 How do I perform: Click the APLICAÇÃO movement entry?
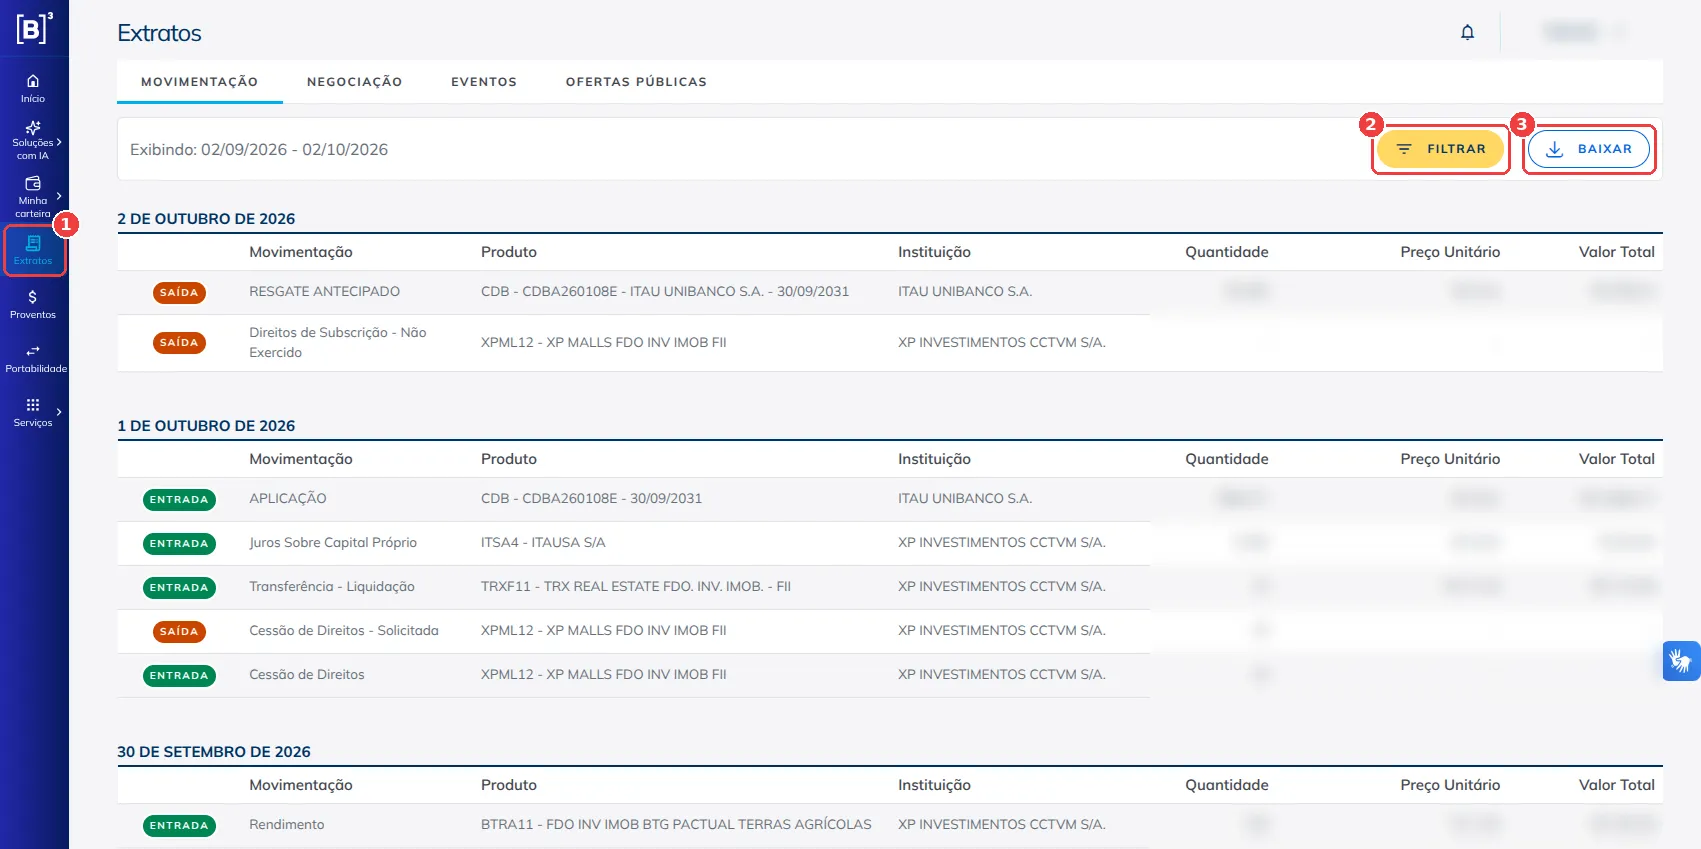[288, 499]
